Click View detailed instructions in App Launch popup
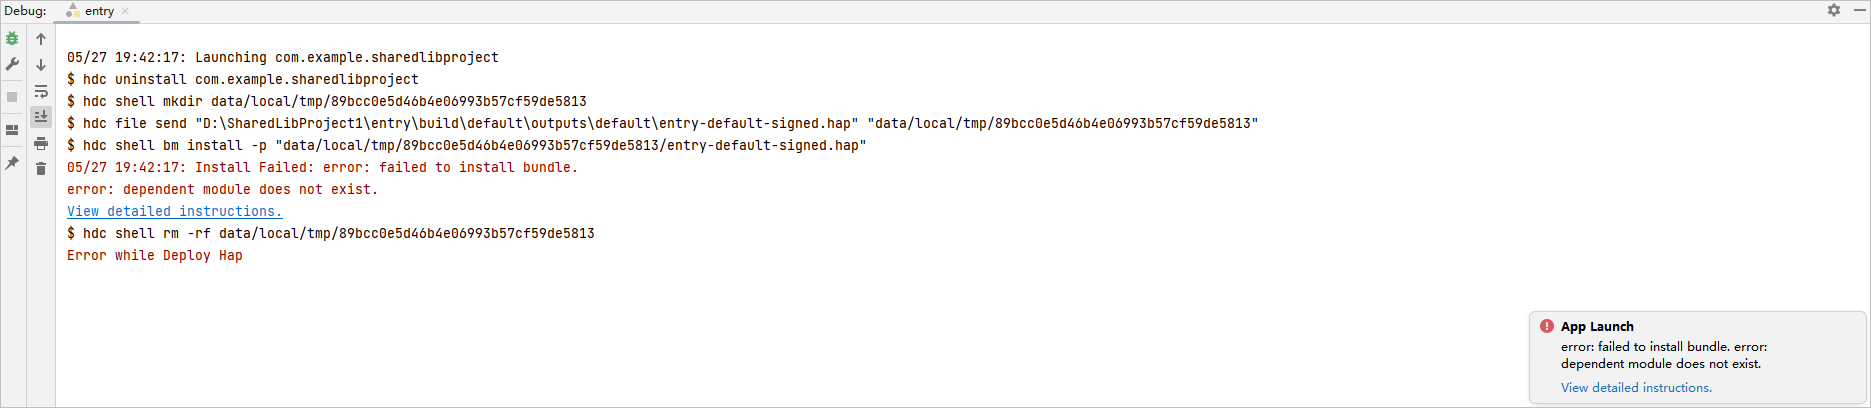 (1636, 388)
